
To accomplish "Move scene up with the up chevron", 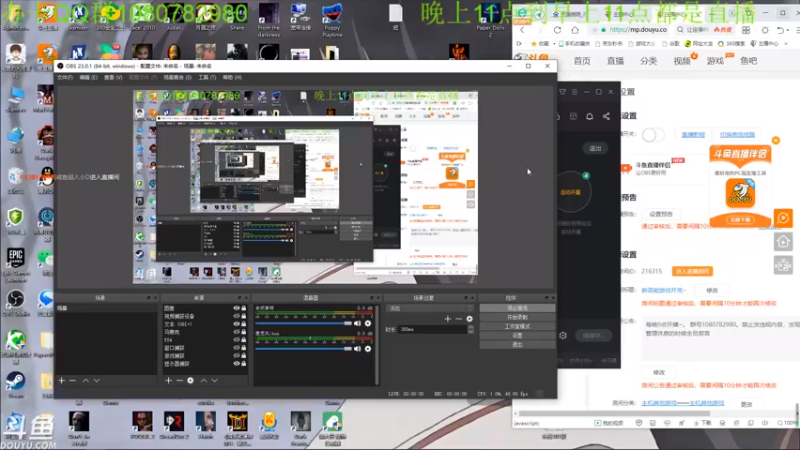I will [86, 381].
